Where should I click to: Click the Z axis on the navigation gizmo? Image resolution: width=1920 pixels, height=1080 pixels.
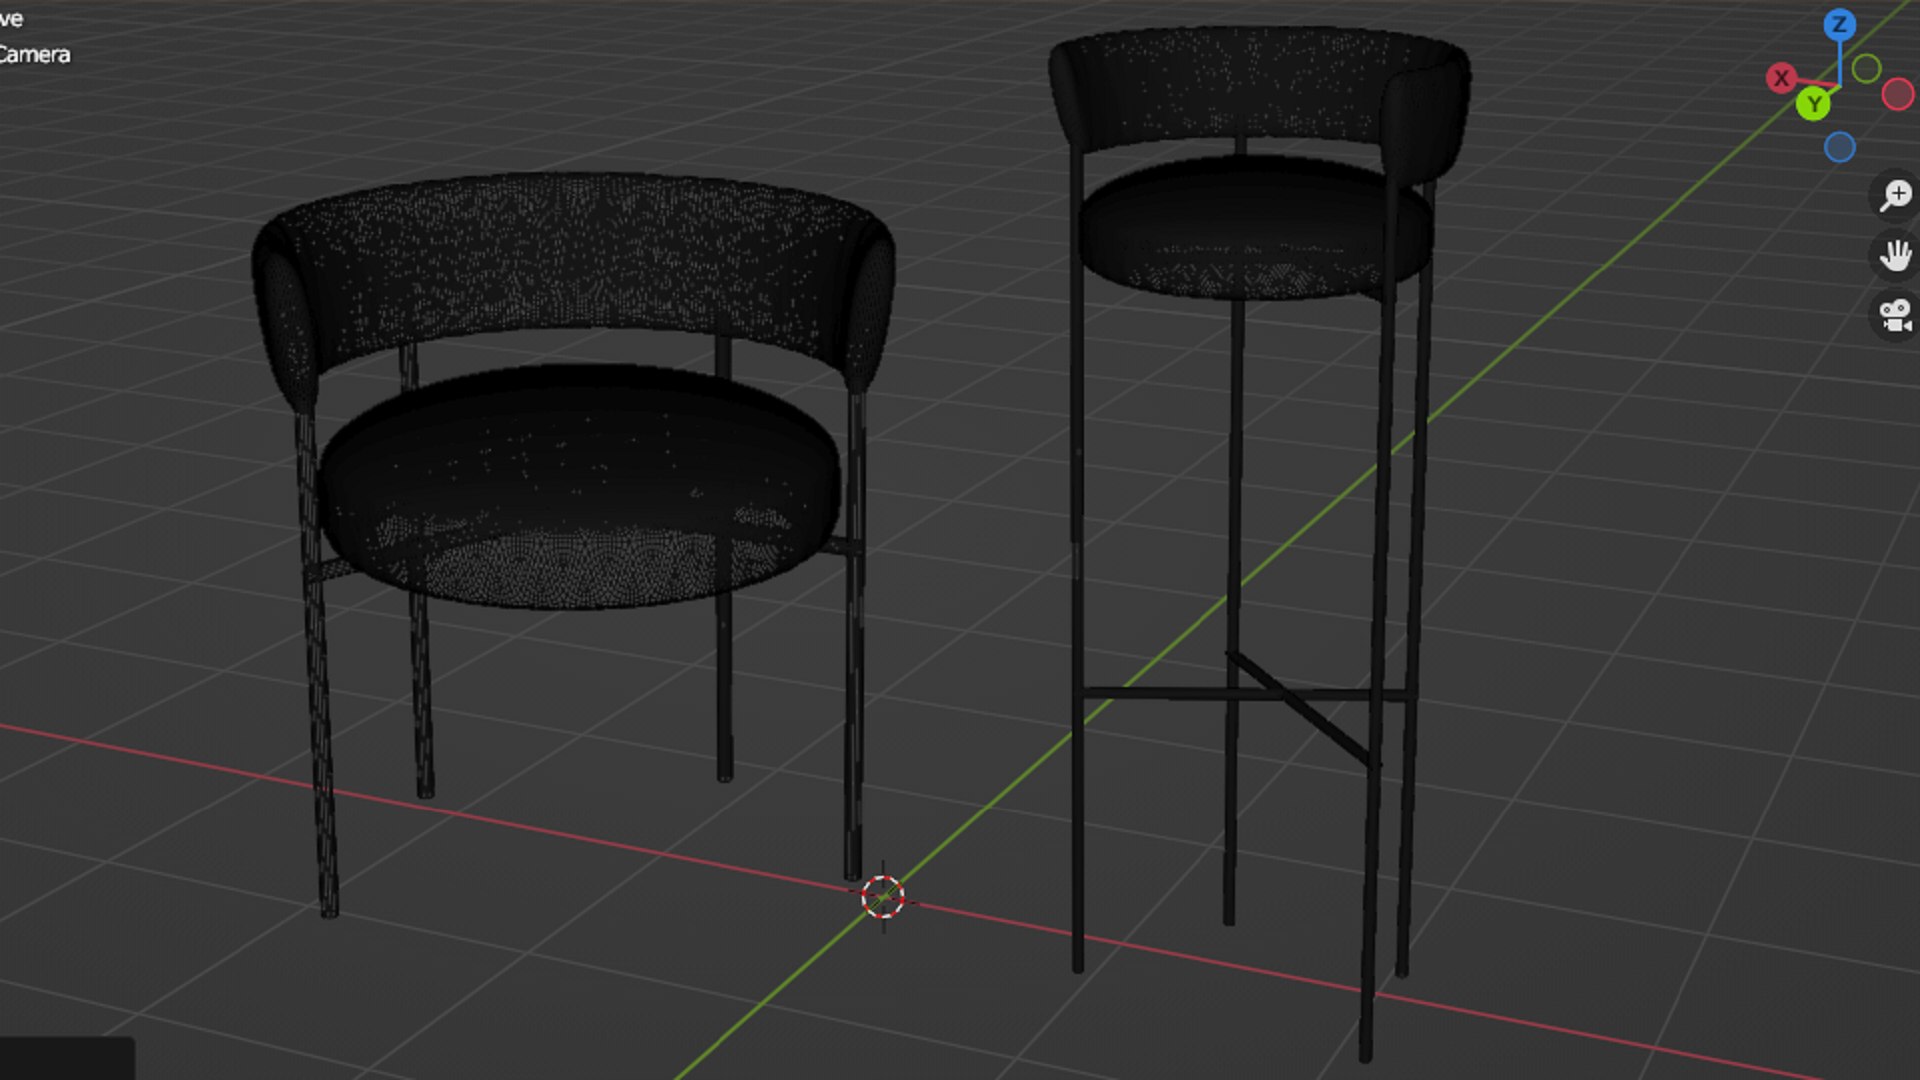tap(1839, 25)
